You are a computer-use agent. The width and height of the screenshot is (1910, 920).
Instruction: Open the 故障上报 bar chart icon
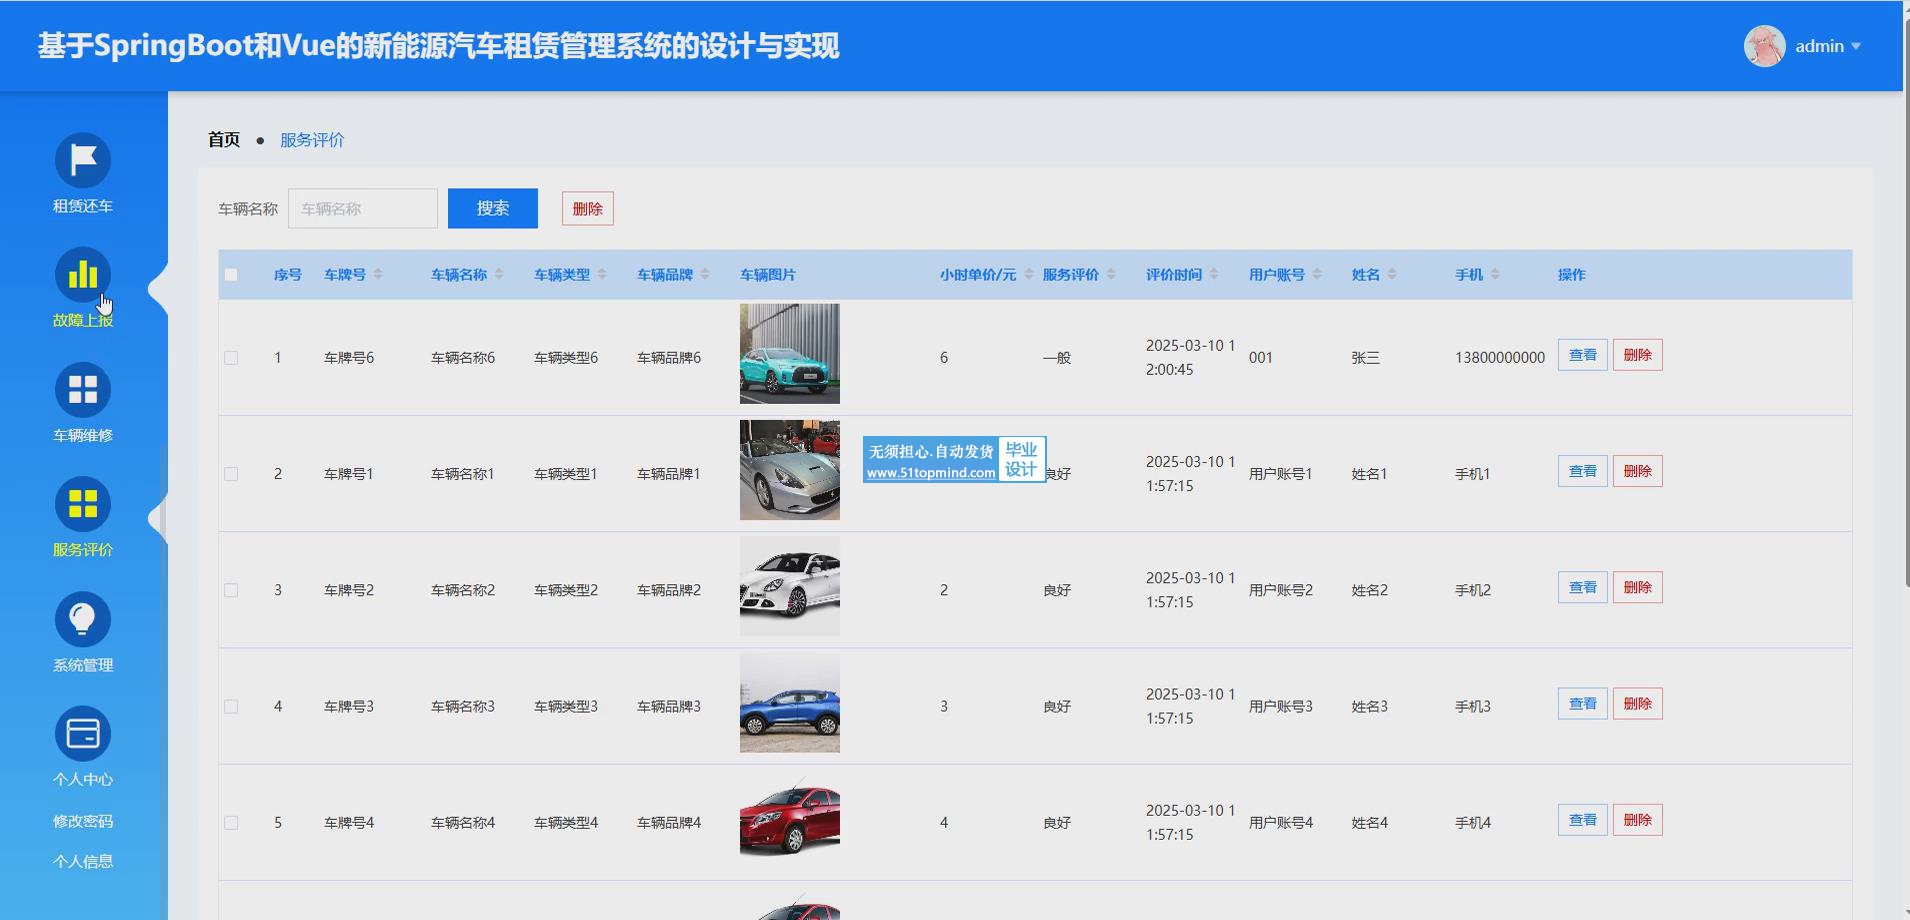[x=82, y=275]
